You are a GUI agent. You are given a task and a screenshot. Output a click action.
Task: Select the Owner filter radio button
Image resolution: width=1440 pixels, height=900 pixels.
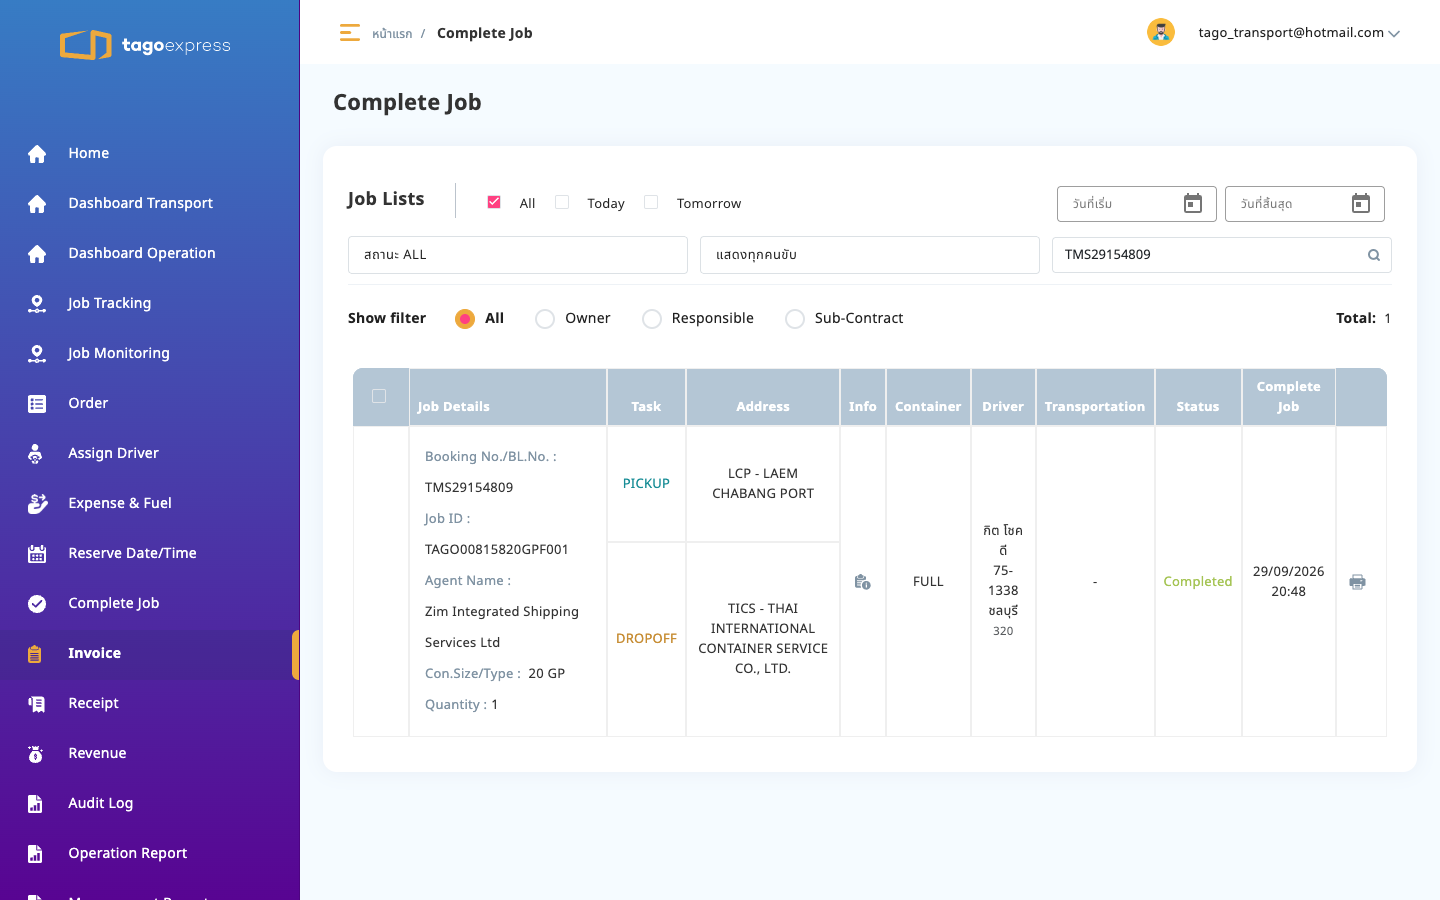click(x=545, y=319)
